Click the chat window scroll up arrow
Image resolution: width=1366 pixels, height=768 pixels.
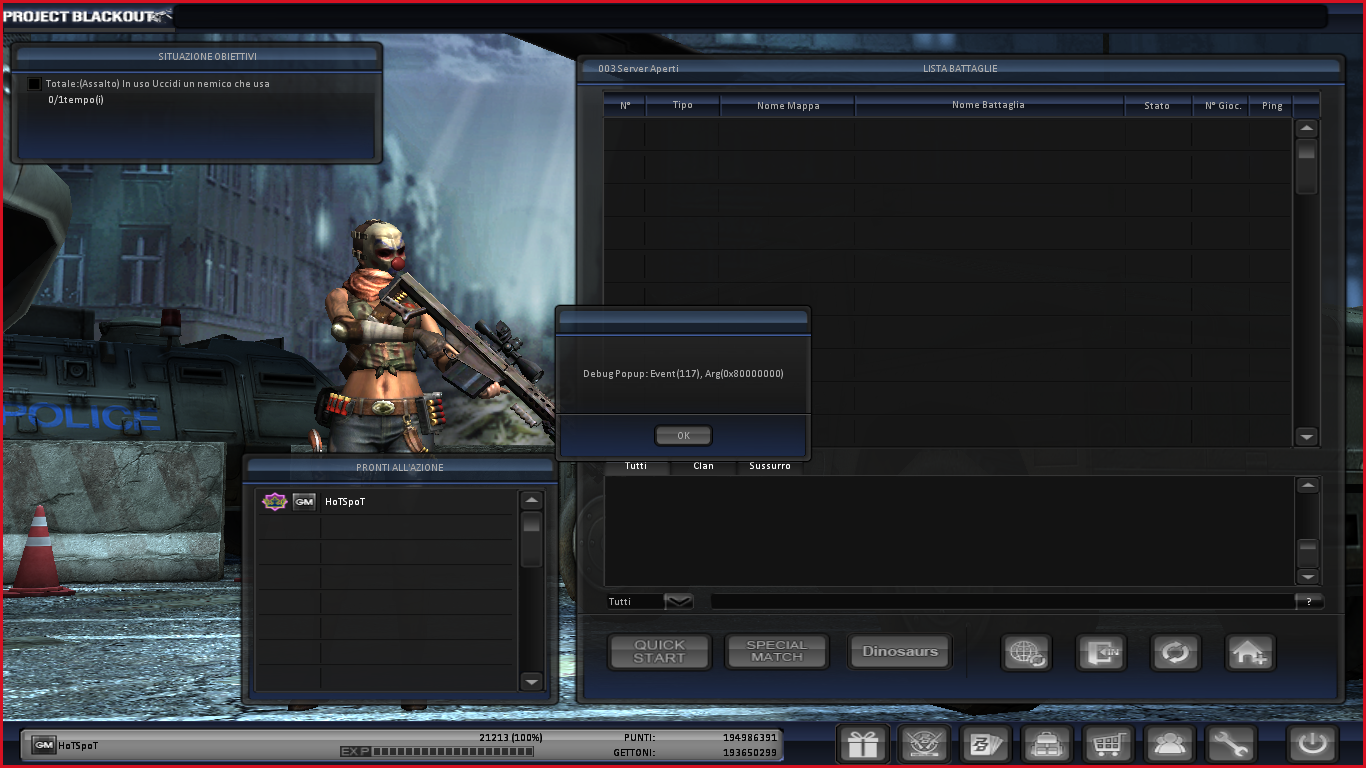click(1307, 486)
